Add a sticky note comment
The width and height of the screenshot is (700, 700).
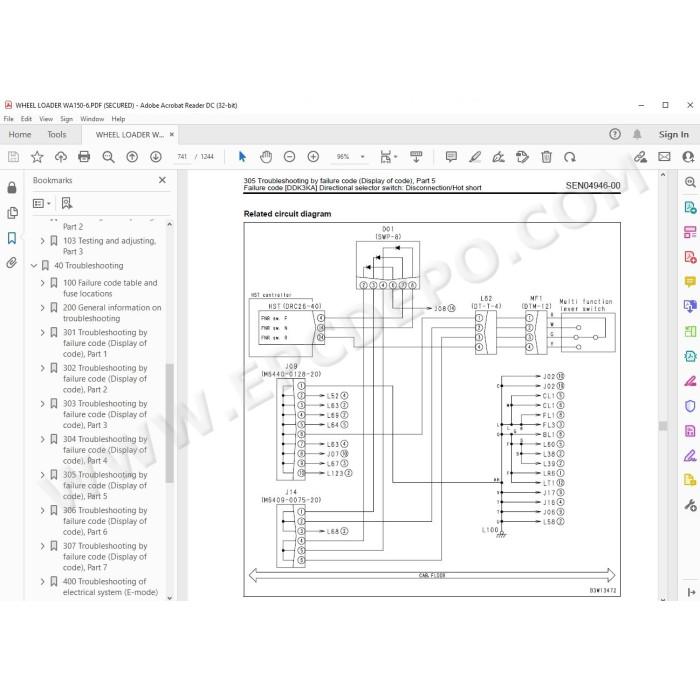tap(451, 157)
